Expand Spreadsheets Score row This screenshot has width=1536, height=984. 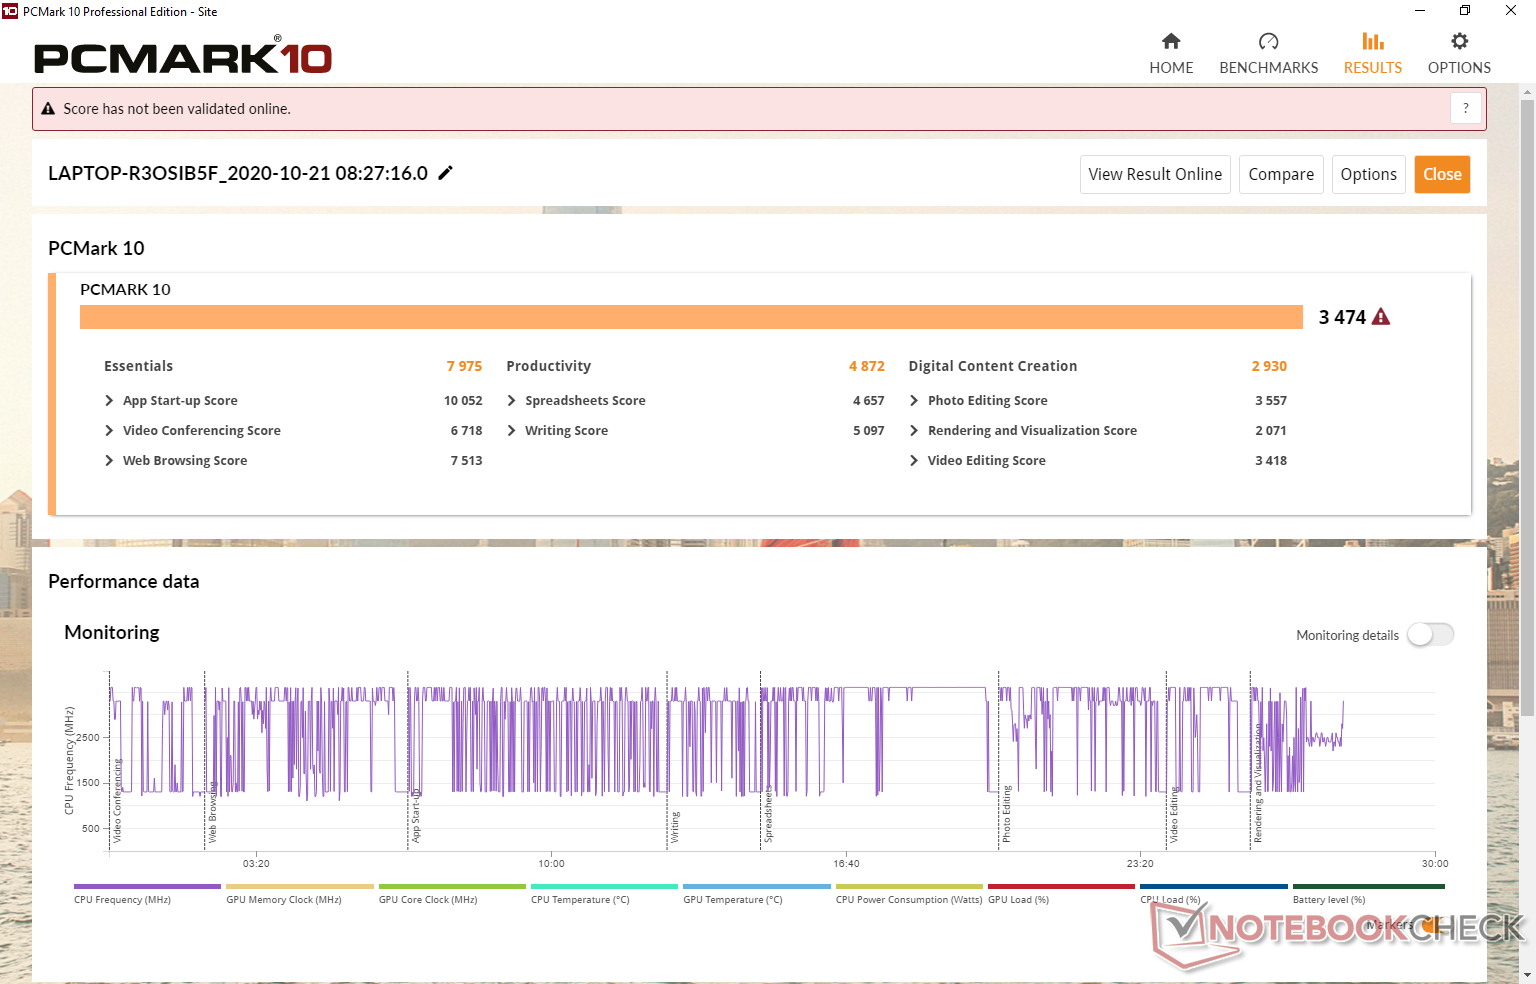512,401
